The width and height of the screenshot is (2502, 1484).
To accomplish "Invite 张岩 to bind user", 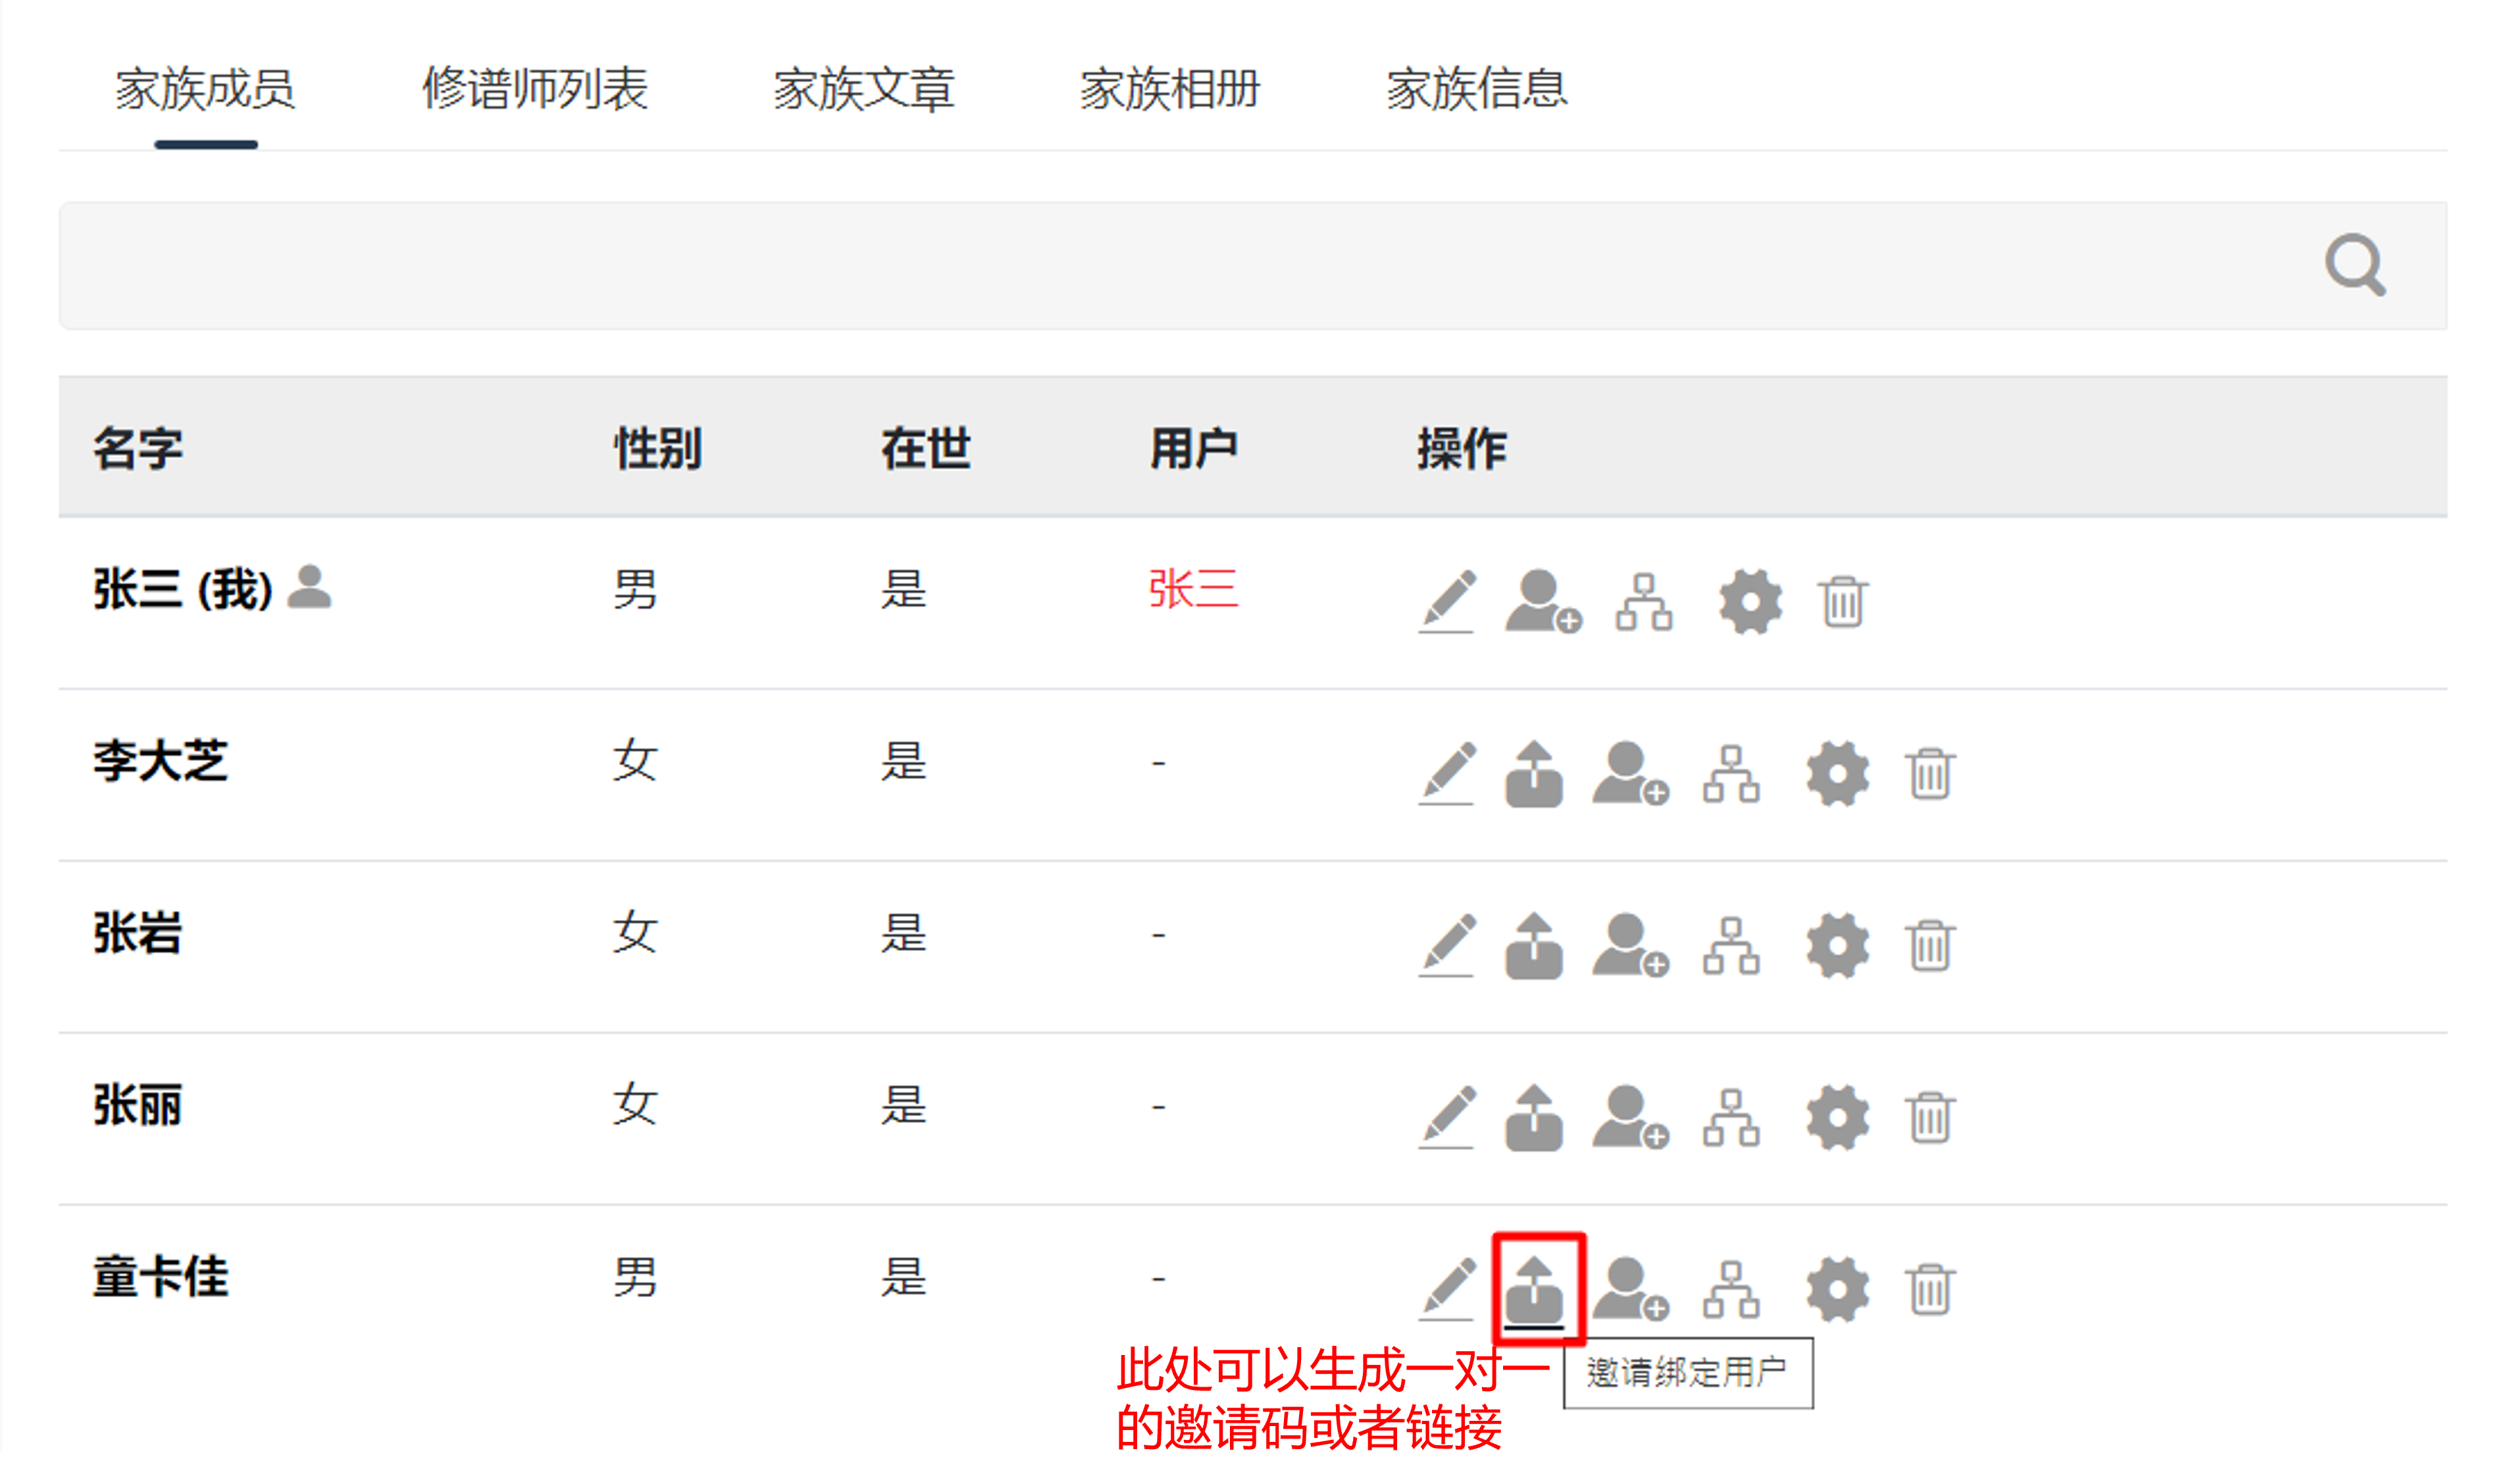I will [1534, 945].
